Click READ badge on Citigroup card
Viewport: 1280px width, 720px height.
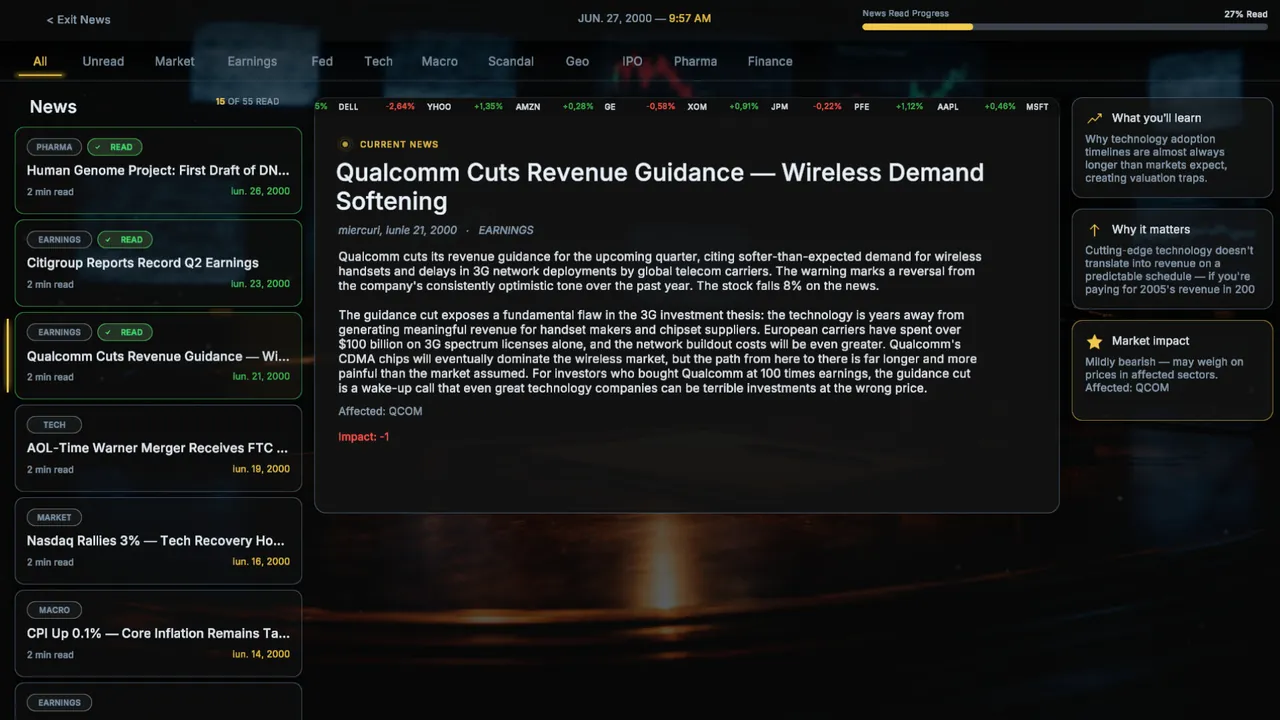[x=125, y=240]
